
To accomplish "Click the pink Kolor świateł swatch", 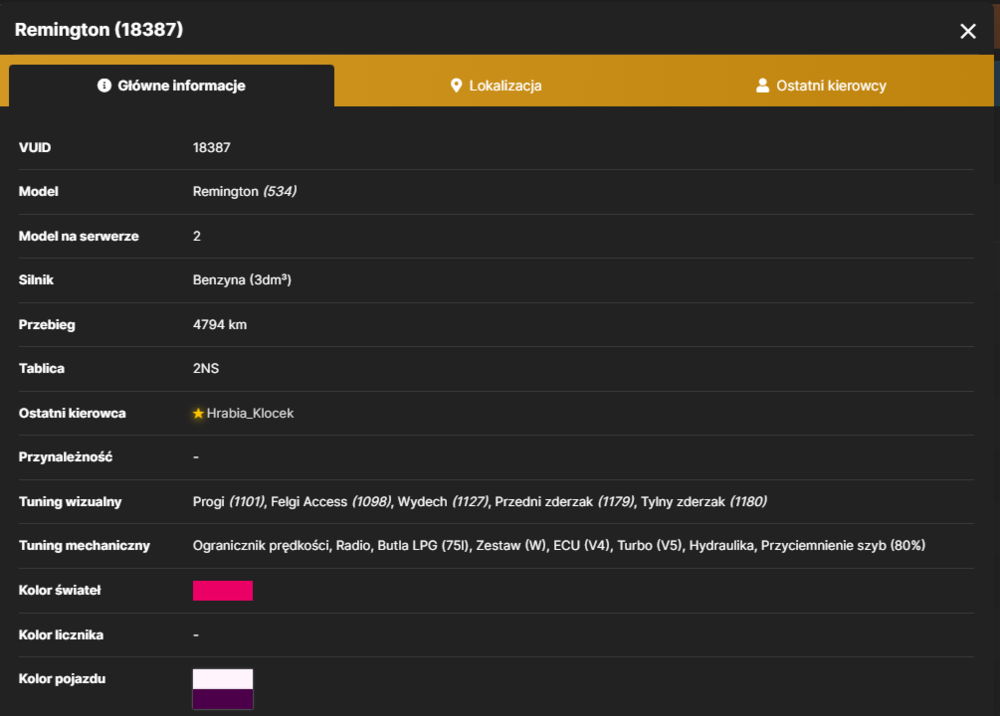I will pos(223,590).
